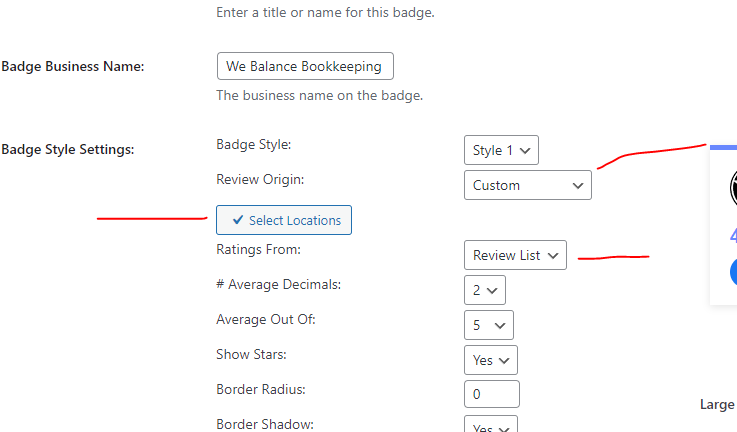Viewport: 737px width, 432px height.
Task: Click the chevron arrow beside Review List
Action: tap(553, 255)
